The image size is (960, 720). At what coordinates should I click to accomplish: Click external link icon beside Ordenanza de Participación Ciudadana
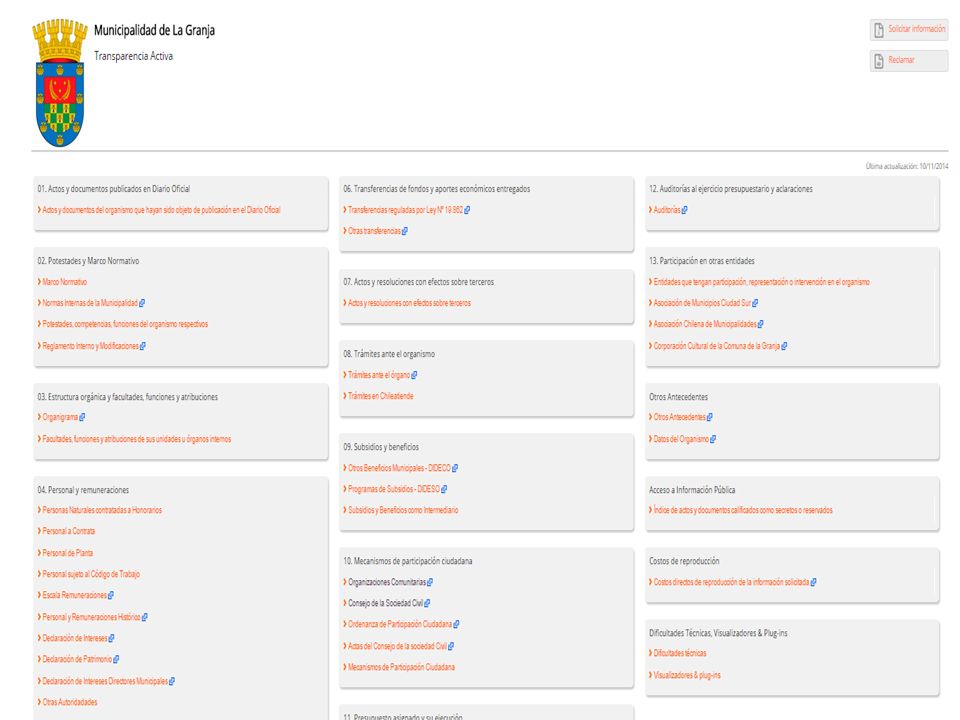point(456,624)
